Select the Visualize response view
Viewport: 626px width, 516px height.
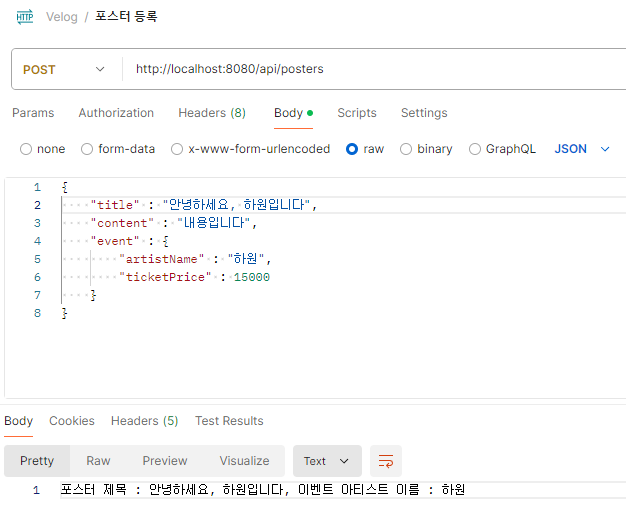tap(244, 461)
